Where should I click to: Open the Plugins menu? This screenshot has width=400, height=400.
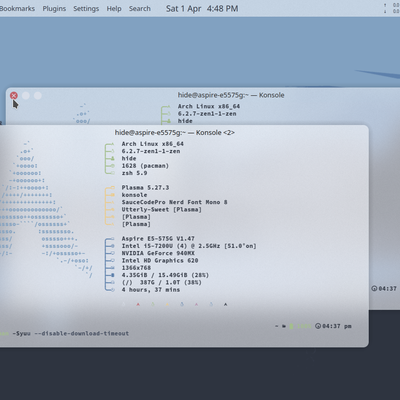coord(54,9)
